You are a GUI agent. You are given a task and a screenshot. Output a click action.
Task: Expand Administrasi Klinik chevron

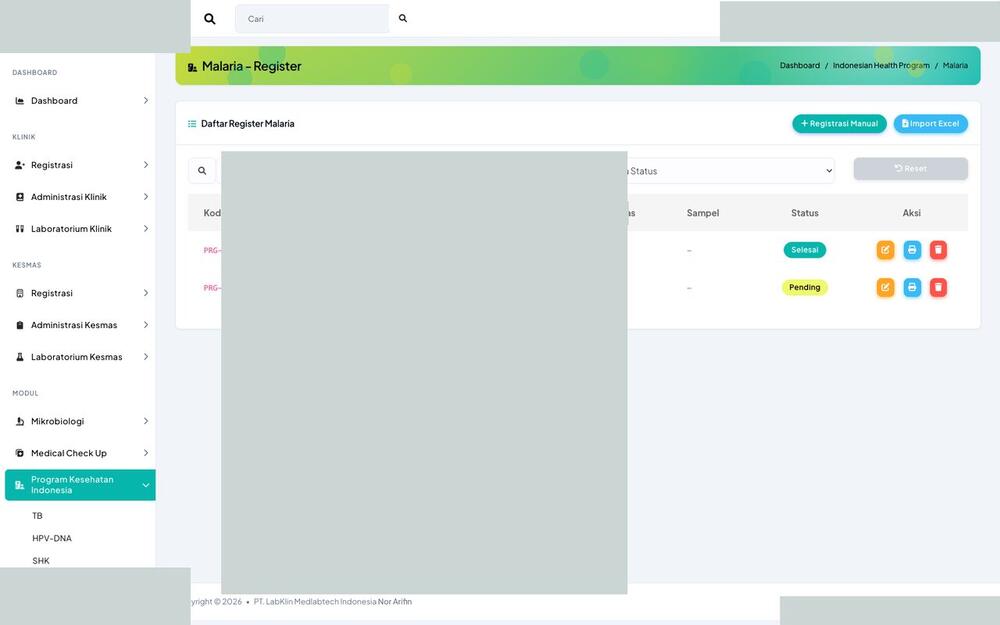point(146,197)
